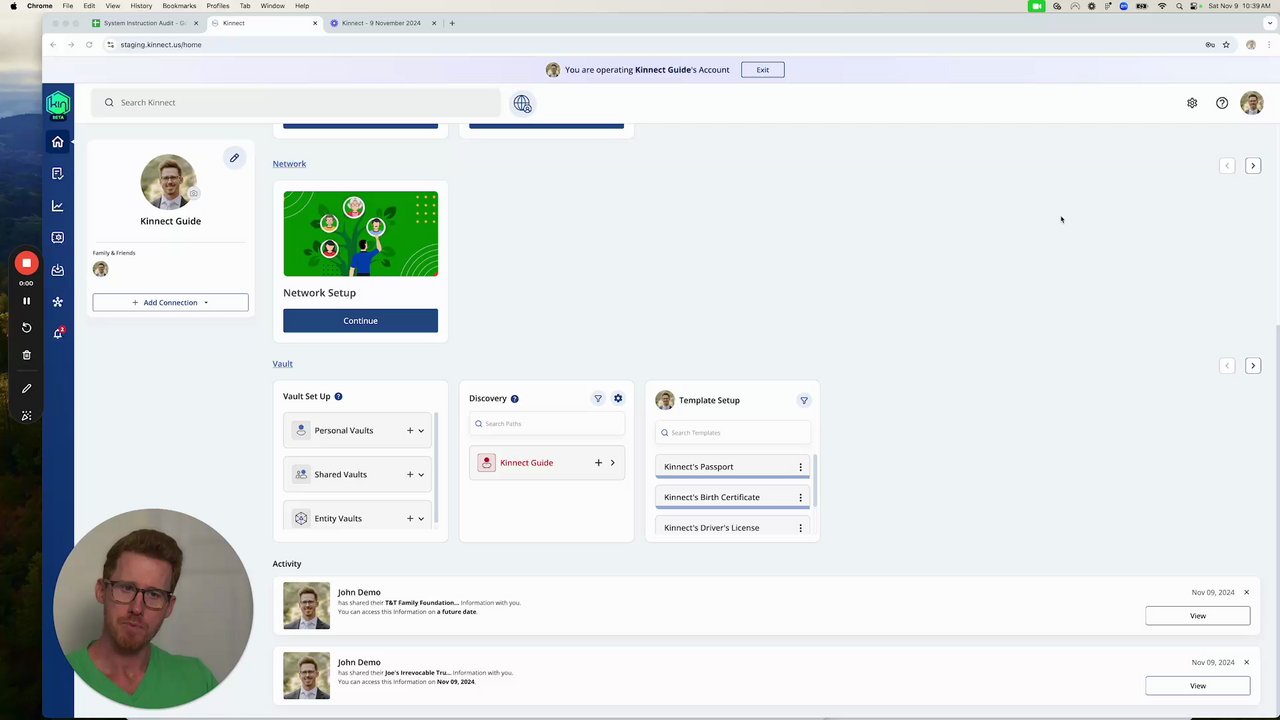Go to next Network section card

point(1253,166)
